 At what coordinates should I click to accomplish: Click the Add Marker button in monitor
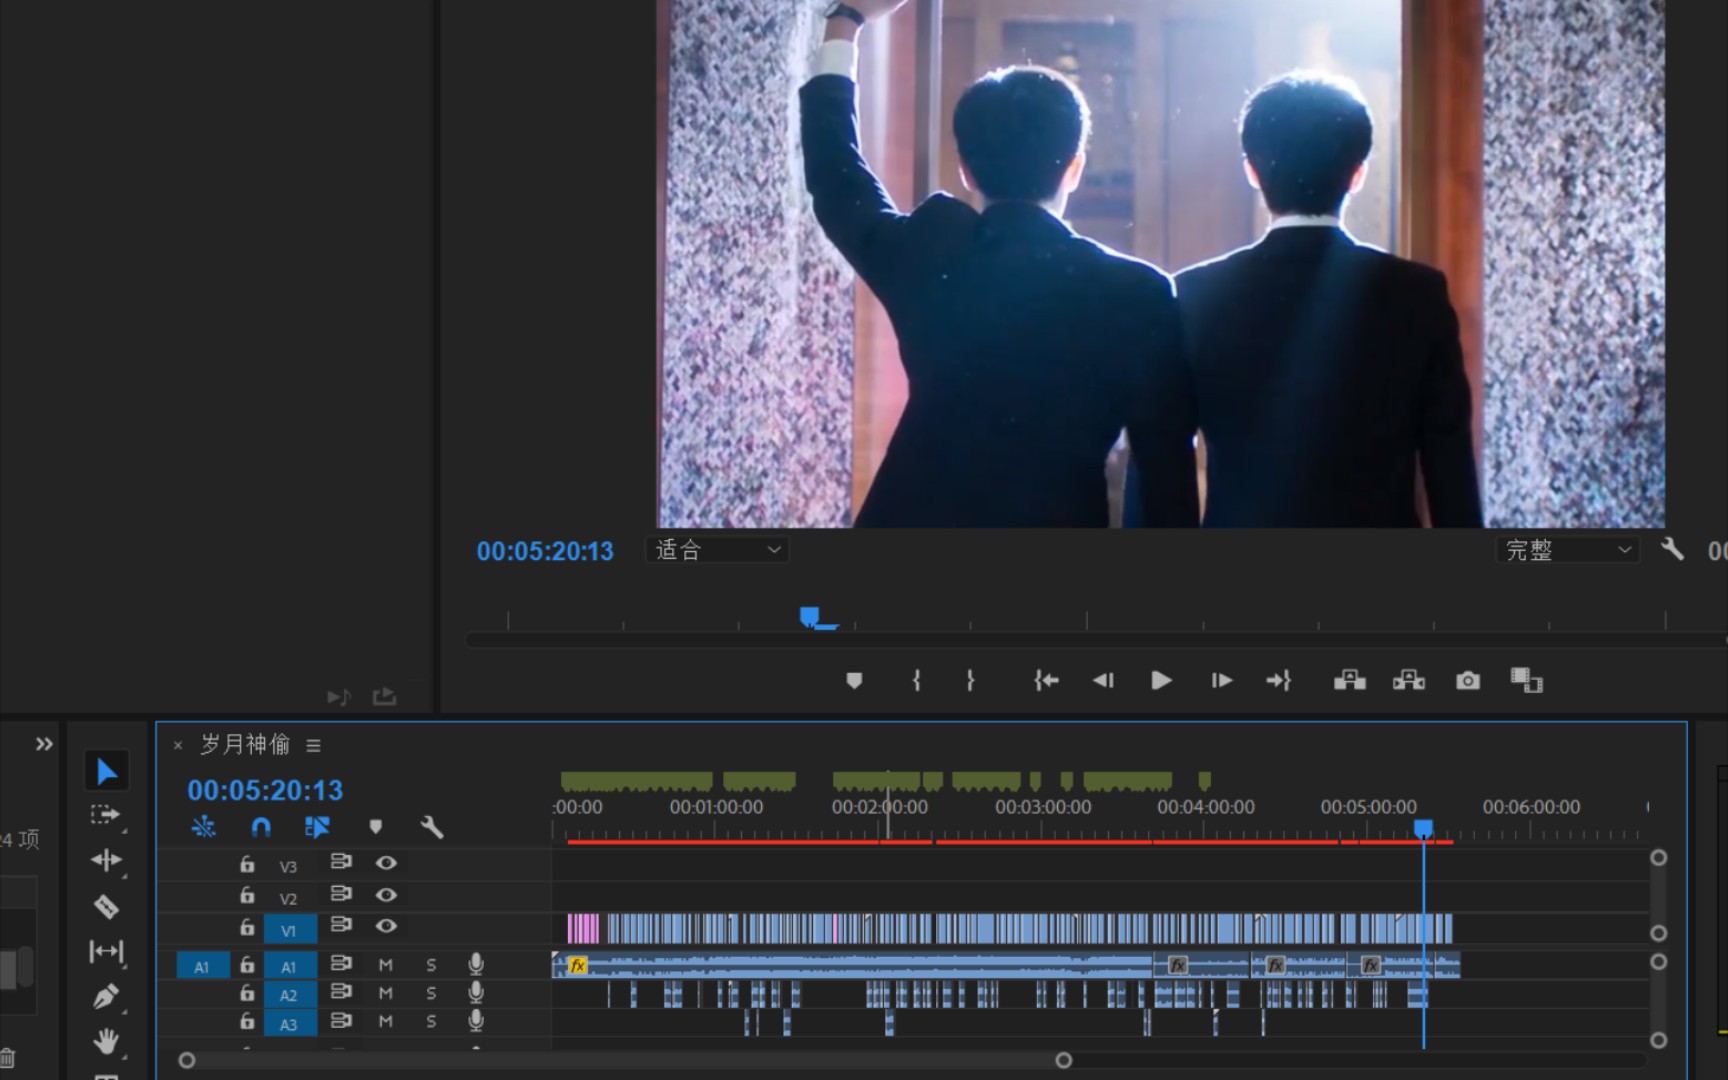pyautogui.click(x=854, y=681)
